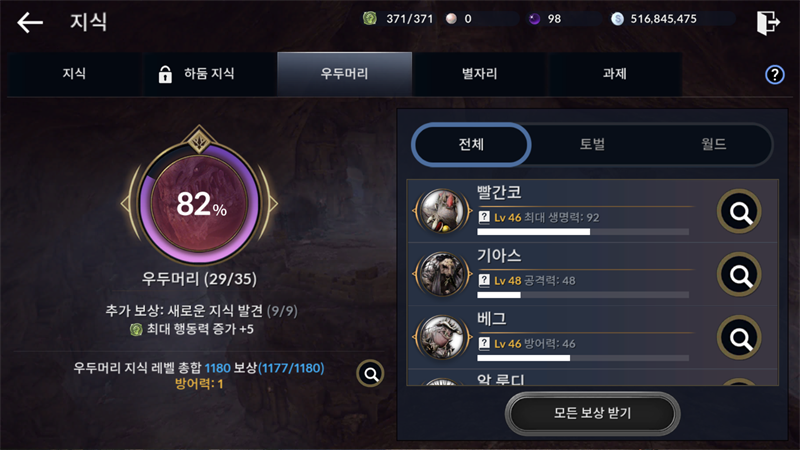Switch to the 별자리 tab
This screenshot has height=450, width=800.
coord(480,74)
